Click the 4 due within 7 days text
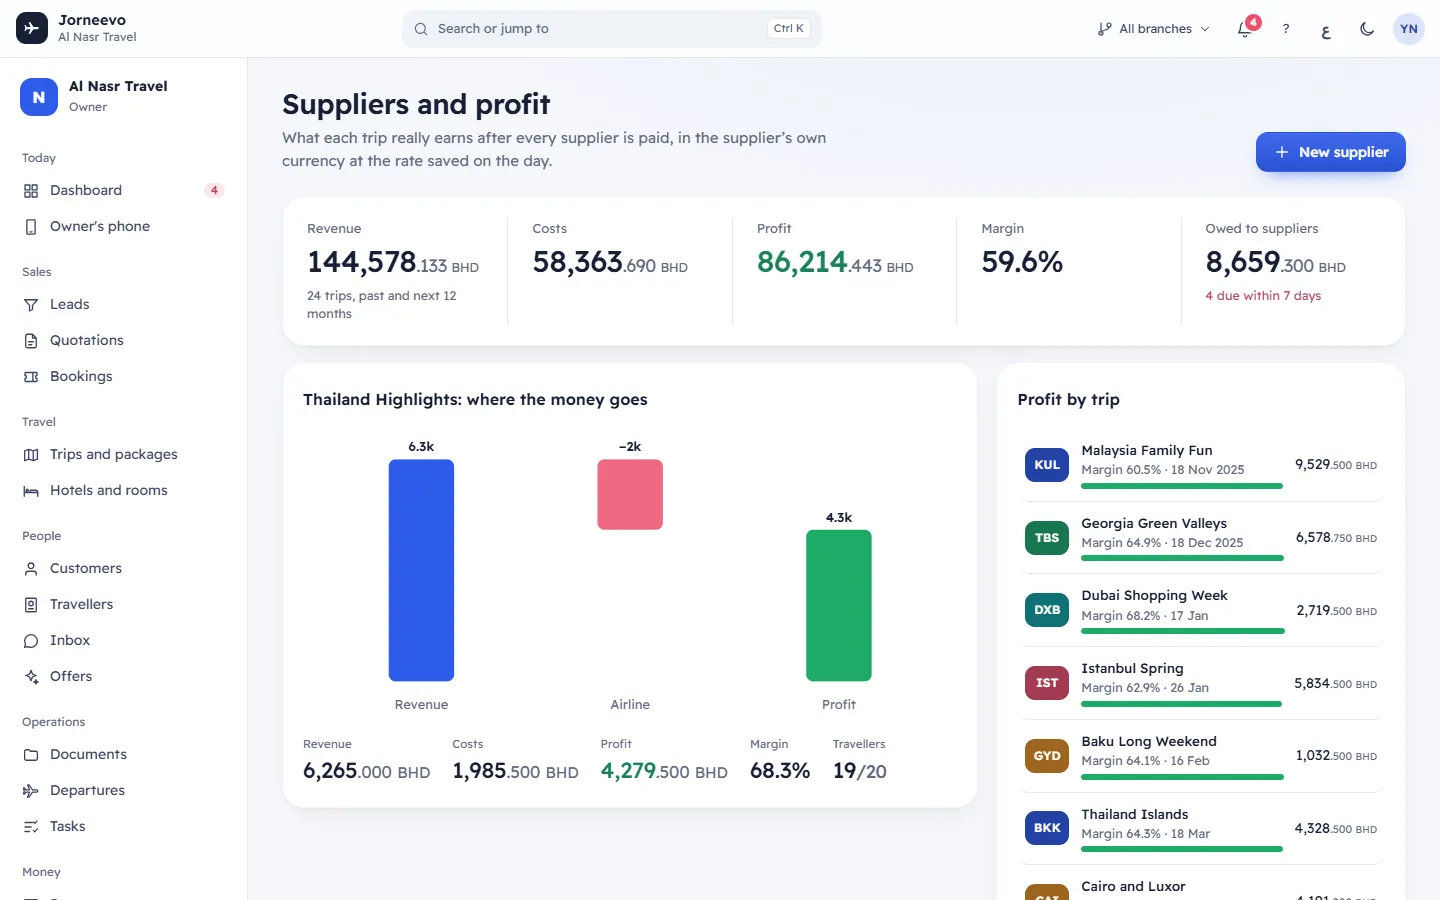Screen dimensions: 1440x900 (x=1263, y=296)
